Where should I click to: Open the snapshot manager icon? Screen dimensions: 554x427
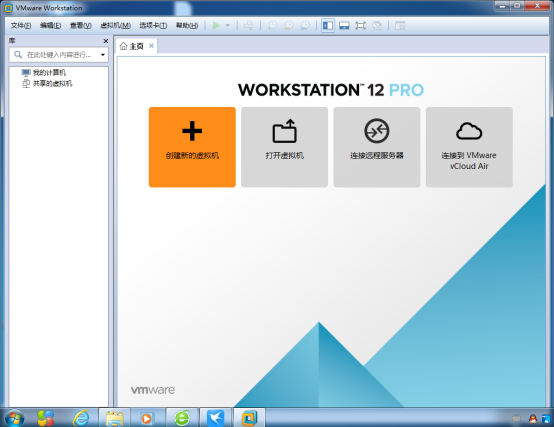(305, 25)
